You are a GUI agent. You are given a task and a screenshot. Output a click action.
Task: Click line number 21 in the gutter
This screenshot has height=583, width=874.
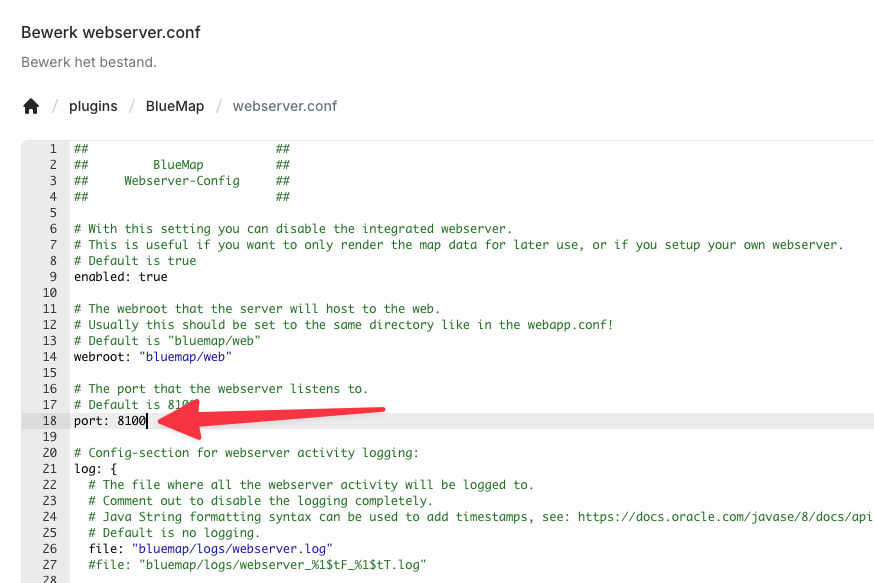point(49,469)
